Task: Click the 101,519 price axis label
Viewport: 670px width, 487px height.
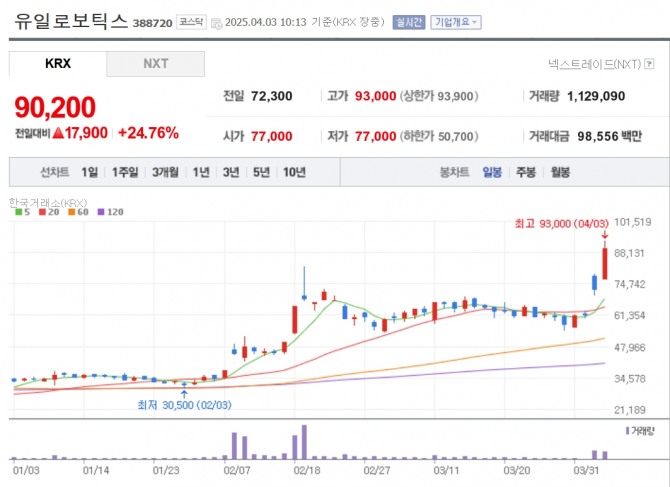Action: tap(632, 222)
